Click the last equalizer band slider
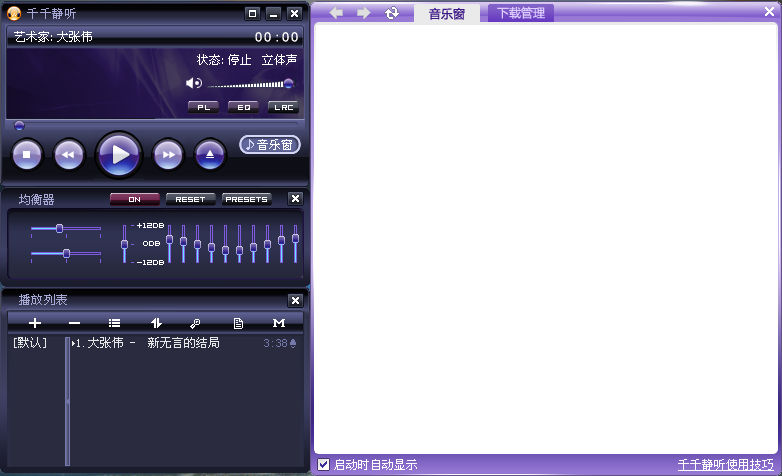 295,239
